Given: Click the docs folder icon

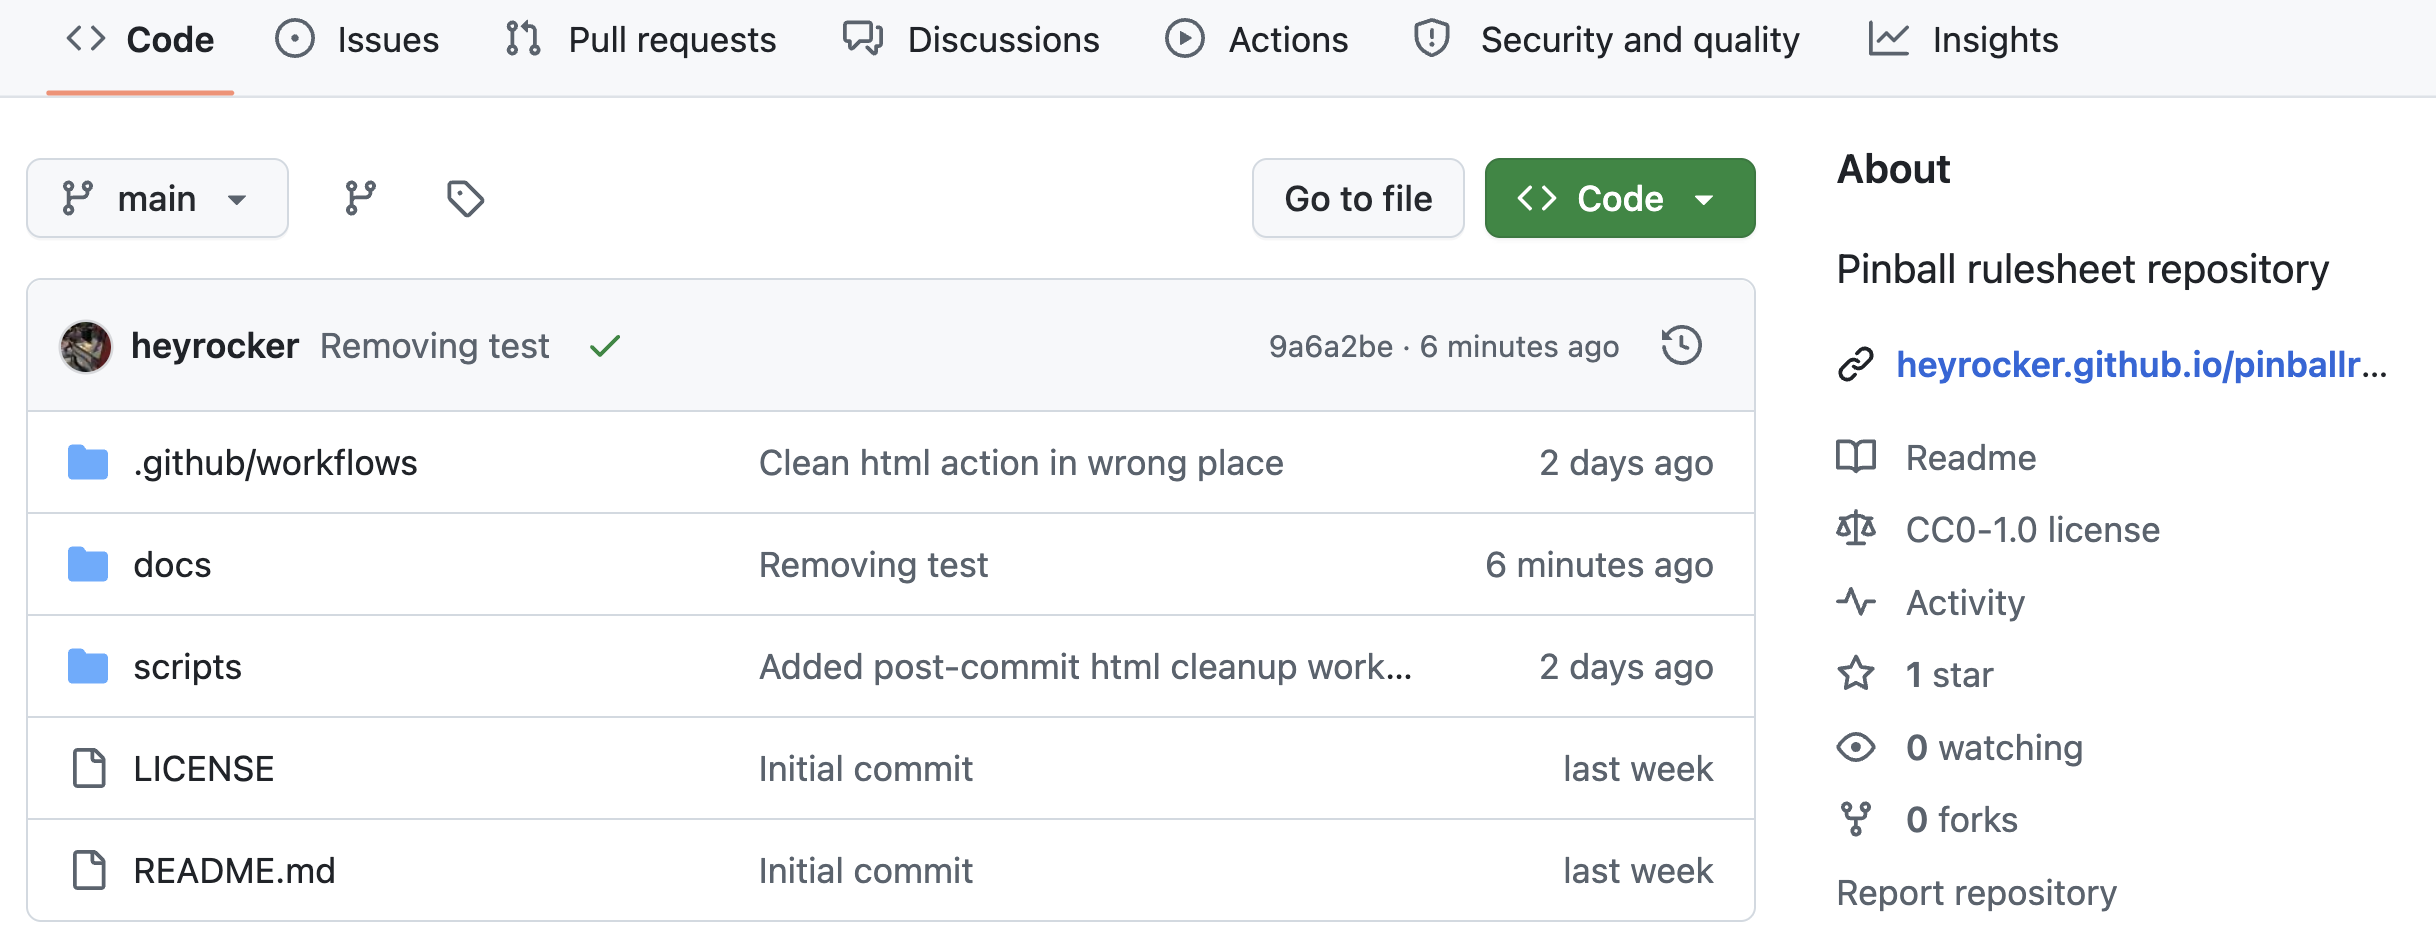Looking at the screenshot, I should 88,565.
